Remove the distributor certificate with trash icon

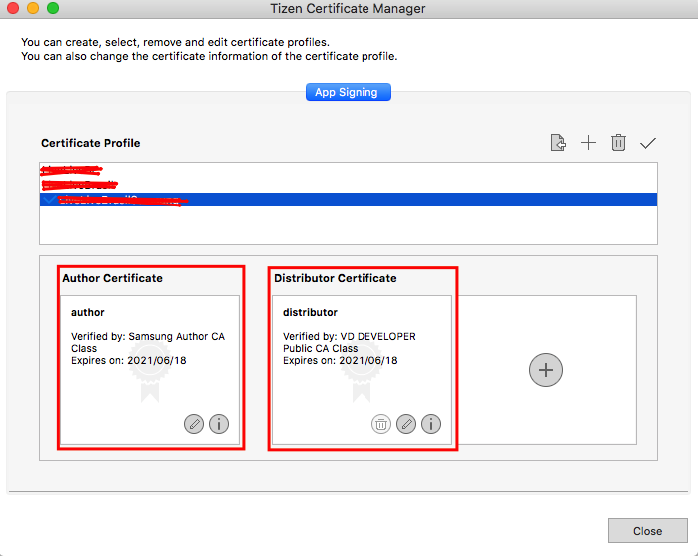[x=381, y=424]
